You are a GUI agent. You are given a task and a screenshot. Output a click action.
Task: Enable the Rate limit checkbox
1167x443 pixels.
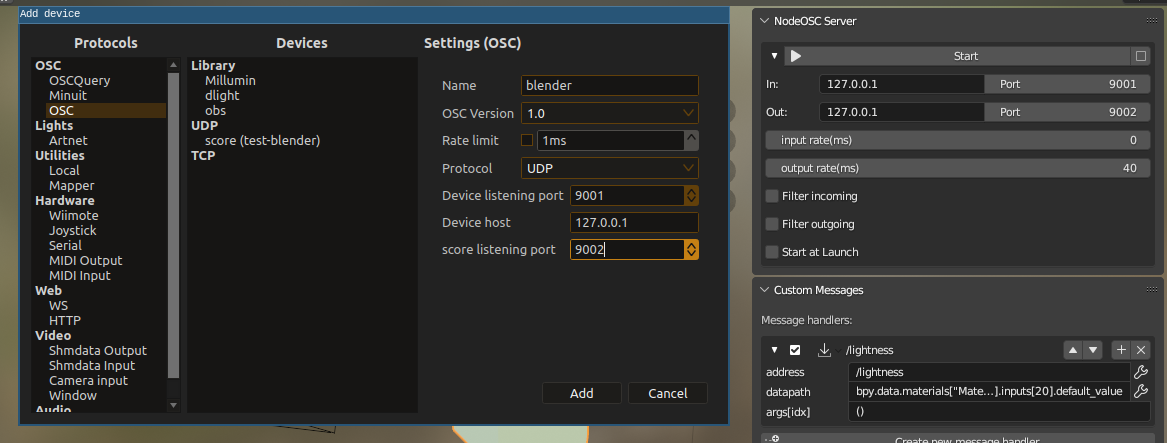coord(527,140)
